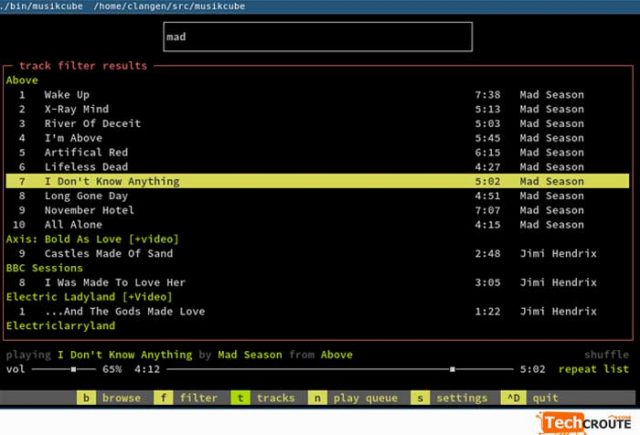The height and width of the screenshot is (435, 640).
Task: Click the "s" settings shortcut key
Action: coord(420,398)
